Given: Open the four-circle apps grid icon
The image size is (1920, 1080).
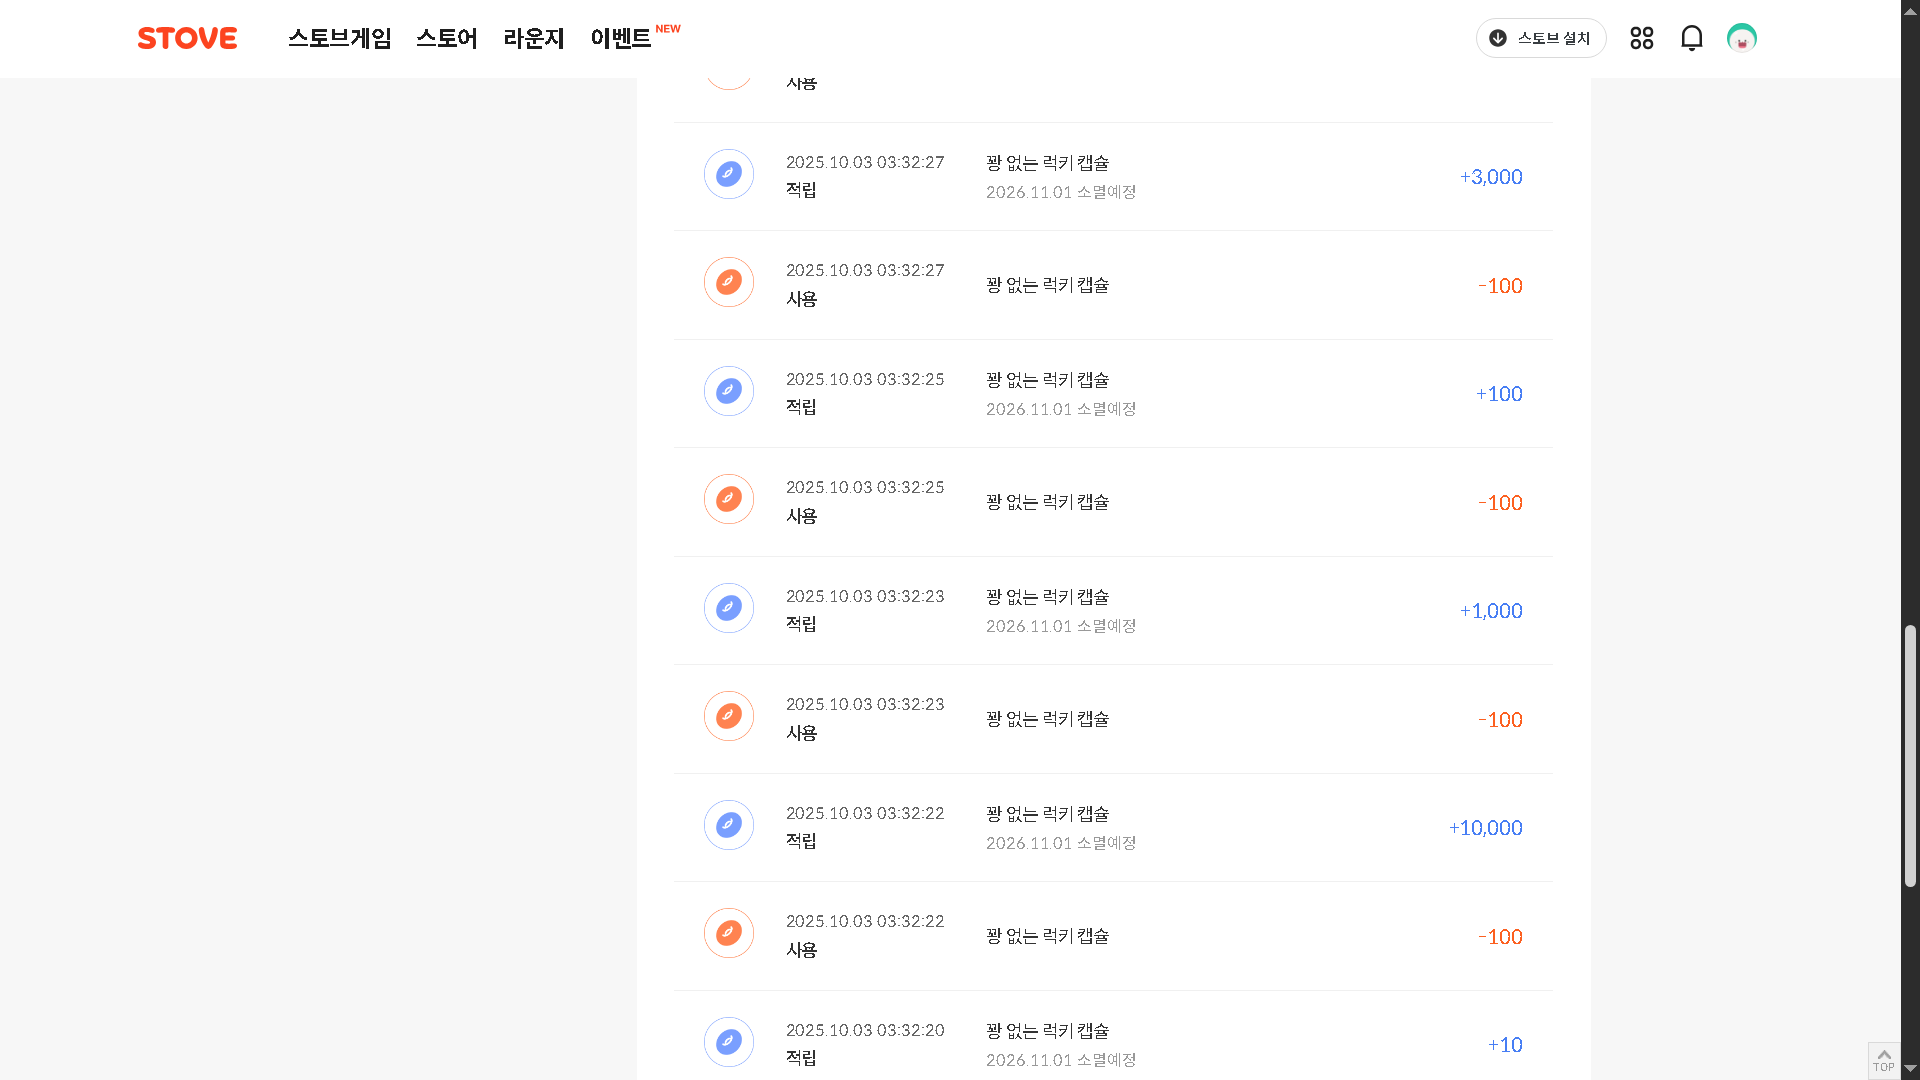Looking at the screenshot, I should click(1641, 38).
